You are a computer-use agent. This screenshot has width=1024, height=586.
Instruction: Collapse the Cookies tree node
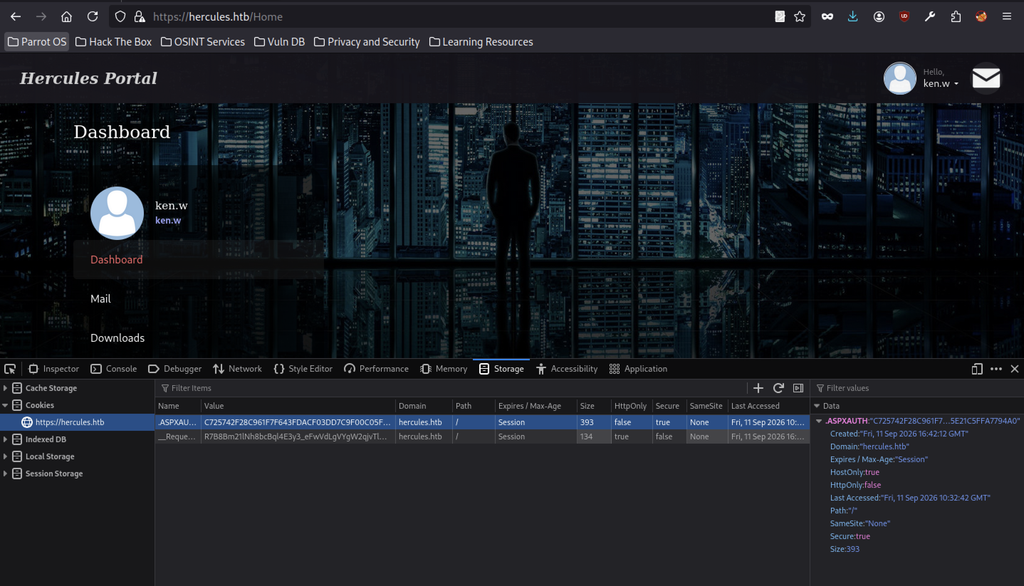point(5,405)
